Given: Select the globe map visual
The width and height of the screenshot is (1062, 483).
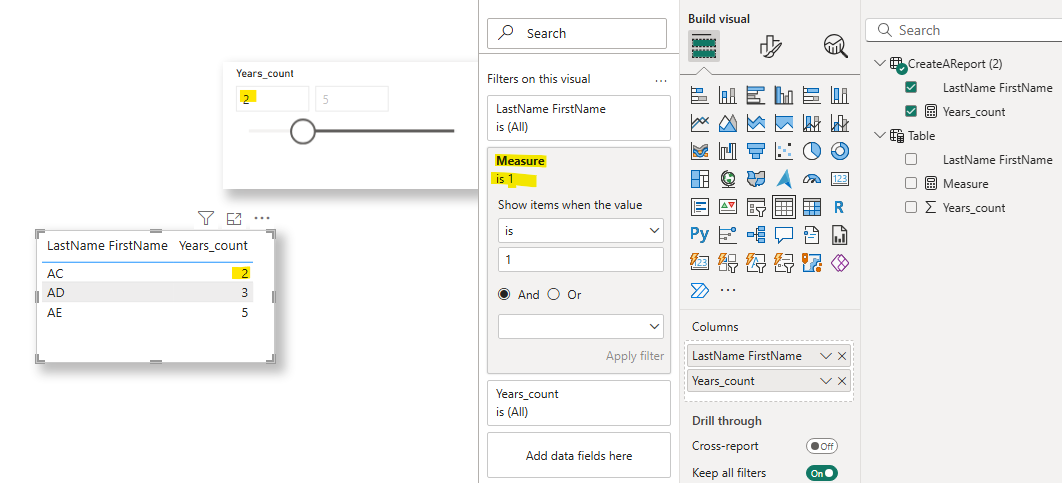Looking at the screenshot, I should click(727, 179).
